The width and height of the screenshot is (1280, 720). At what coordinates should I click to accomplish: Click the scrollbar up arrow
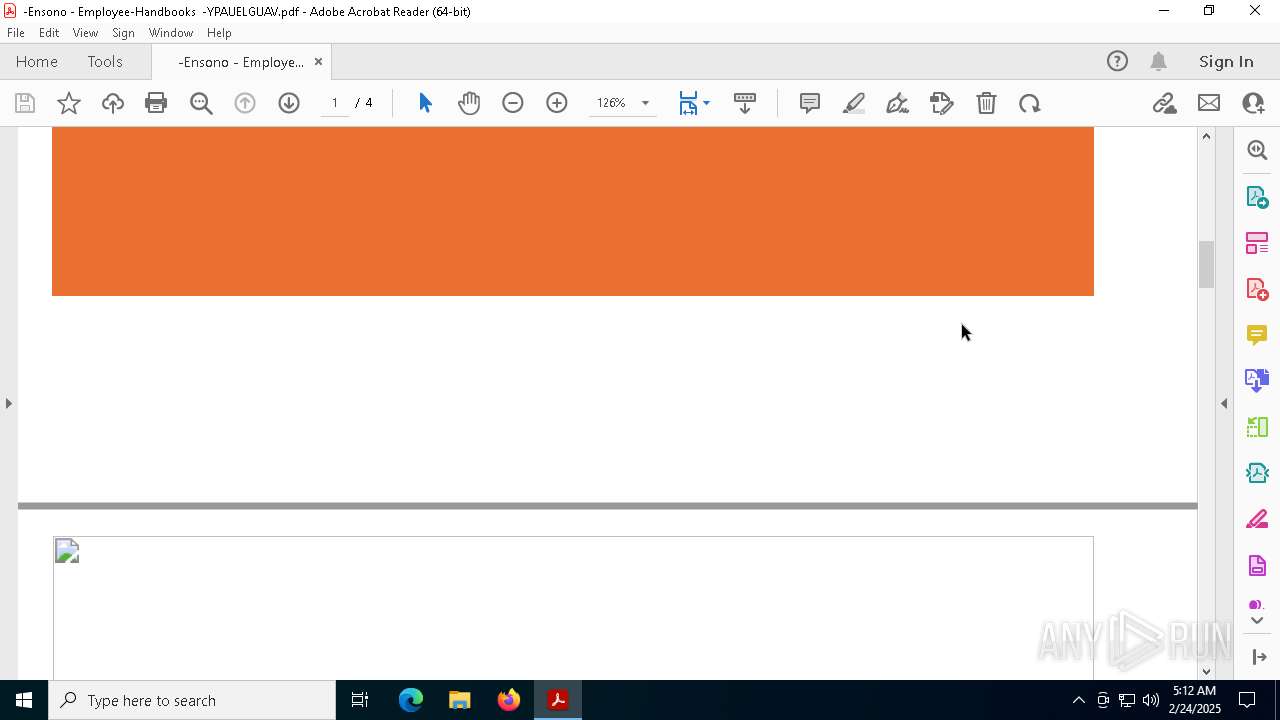[x=1206, y=136]
